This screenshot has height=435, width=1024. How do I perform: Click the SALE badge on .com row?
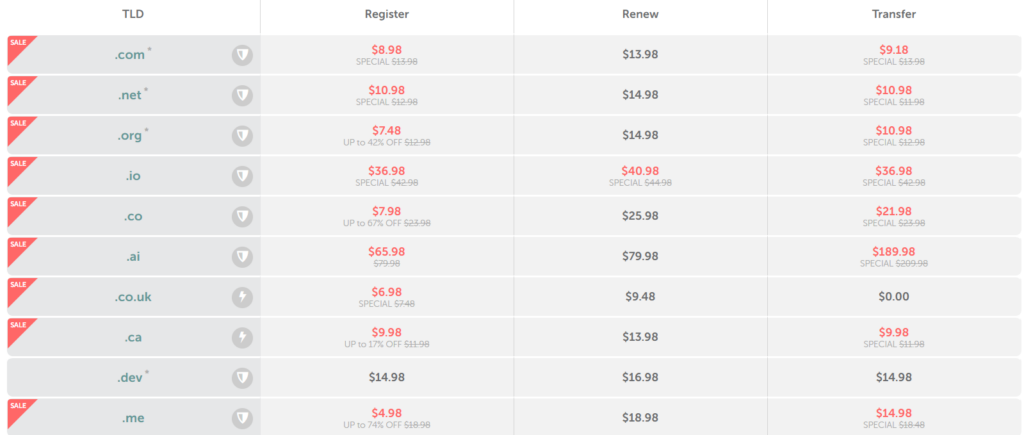18,46
